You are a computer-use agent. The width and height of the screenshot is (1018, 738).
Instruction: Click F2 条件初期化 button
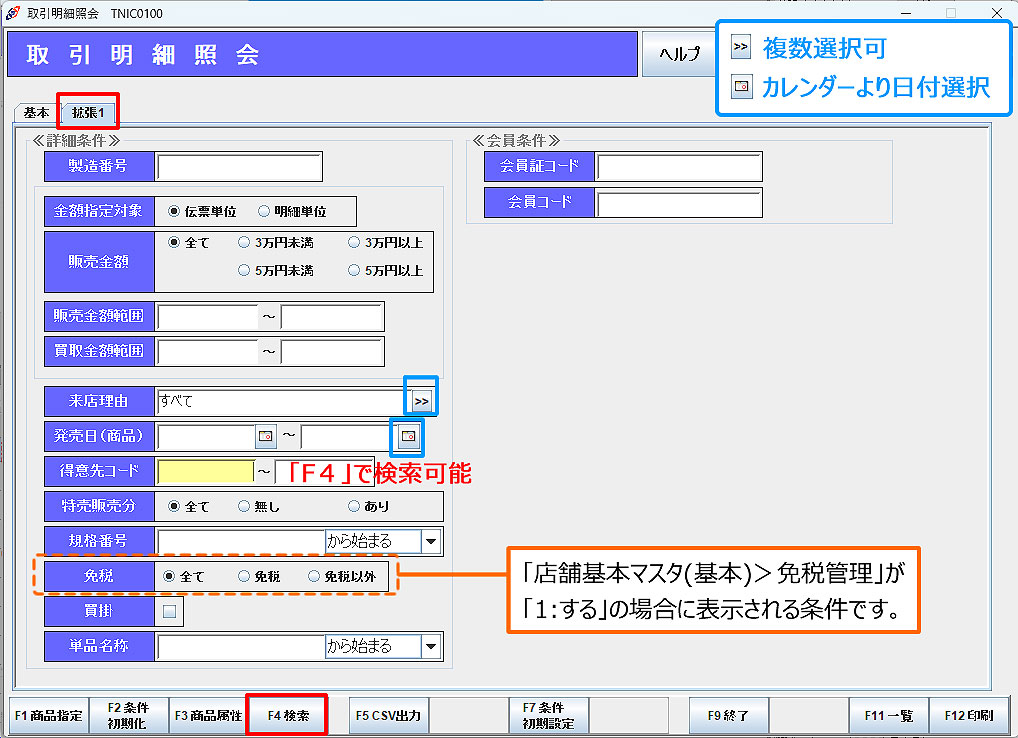[128, 715]
